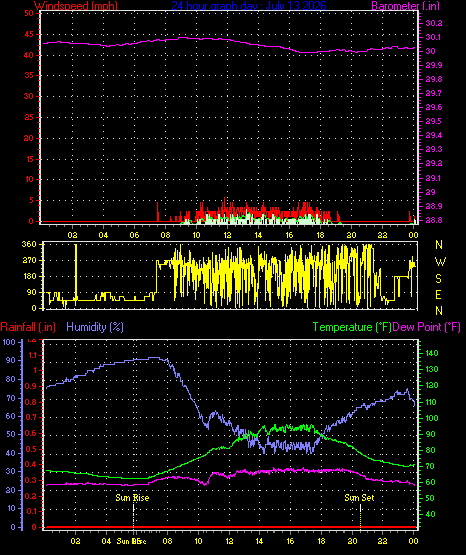Click hour 12 on windspeed chart time axis
Image resolution: width=466 pixels, height=555 pixels.
pyautogui.click(x=227, y=235)
